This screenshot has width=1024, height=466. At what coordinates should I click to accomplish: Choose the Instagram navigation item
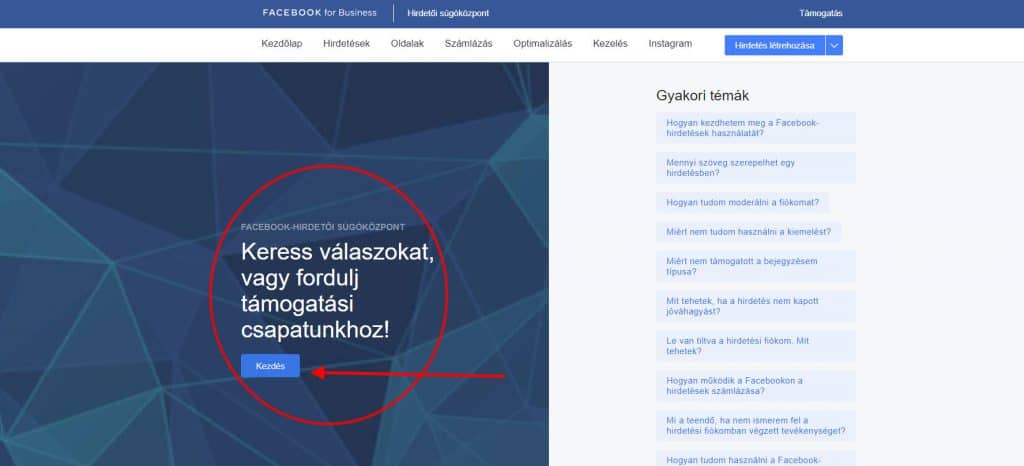pos(669,44)
